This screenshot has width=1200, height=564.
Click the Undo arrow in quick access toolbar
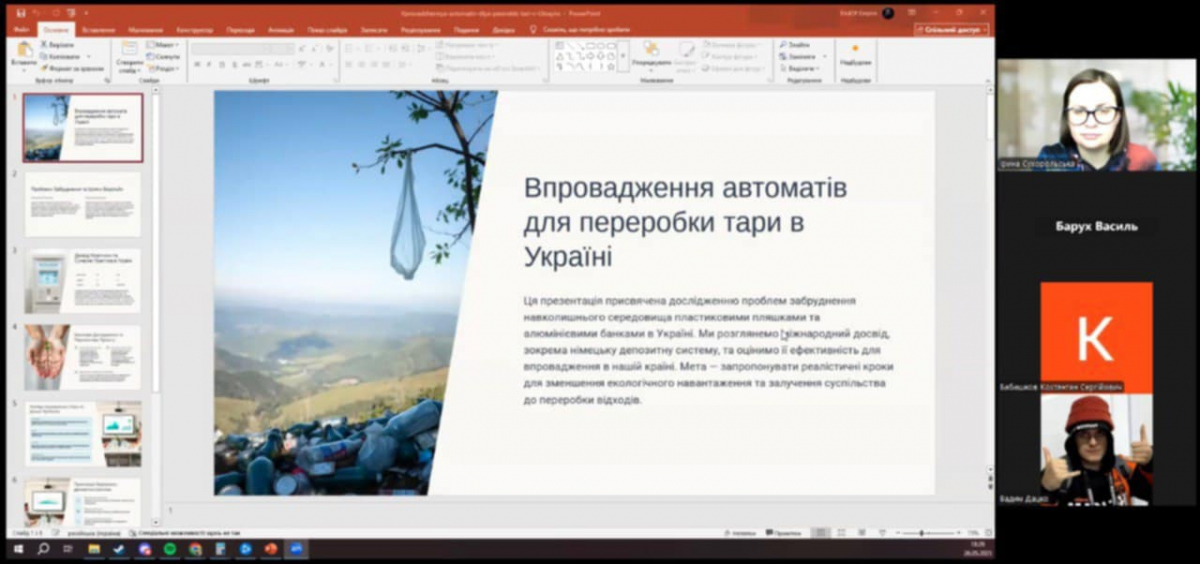36,13
